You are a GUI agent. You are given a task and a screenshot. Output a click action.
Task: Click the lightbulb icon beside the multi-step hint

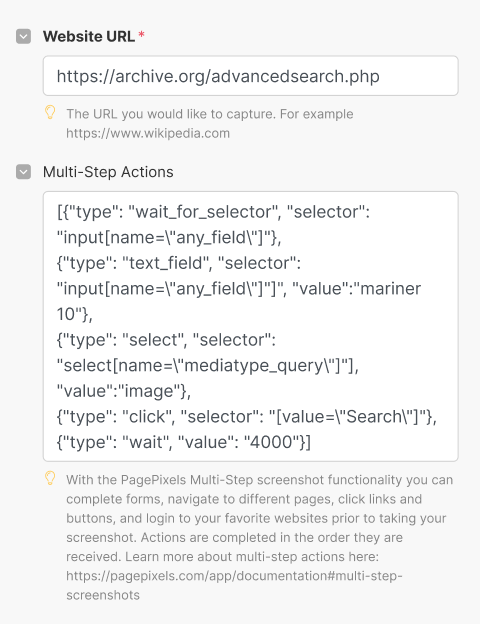tap(50, 478)
